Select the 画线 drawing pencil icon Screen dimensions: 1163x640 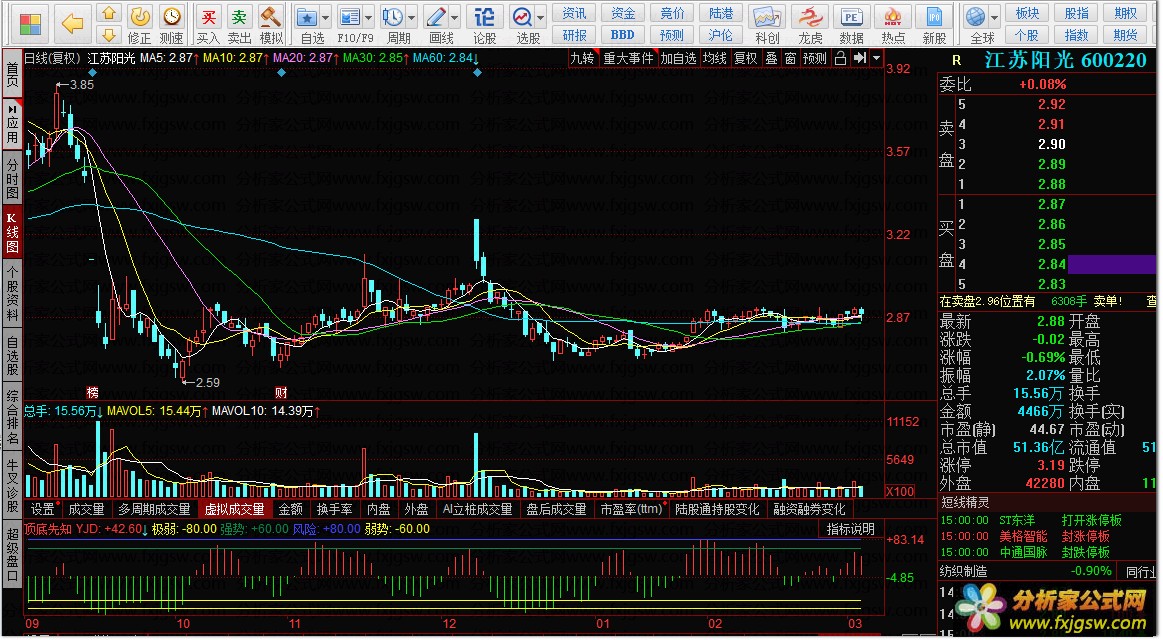(436, 16)
